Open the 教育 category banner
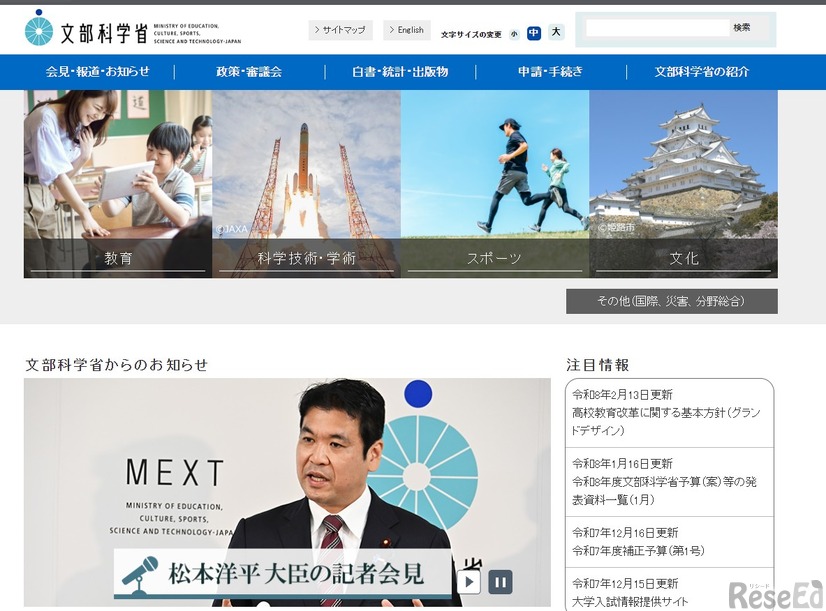This screenshot has width=826, height=611. pos(117,258)
